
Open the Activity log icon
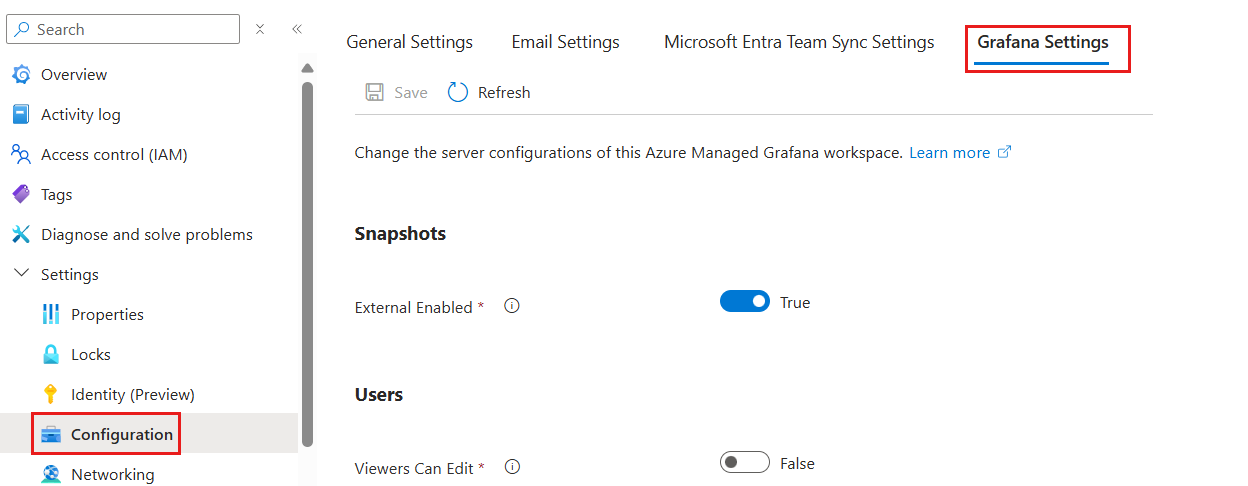[21, 115]
